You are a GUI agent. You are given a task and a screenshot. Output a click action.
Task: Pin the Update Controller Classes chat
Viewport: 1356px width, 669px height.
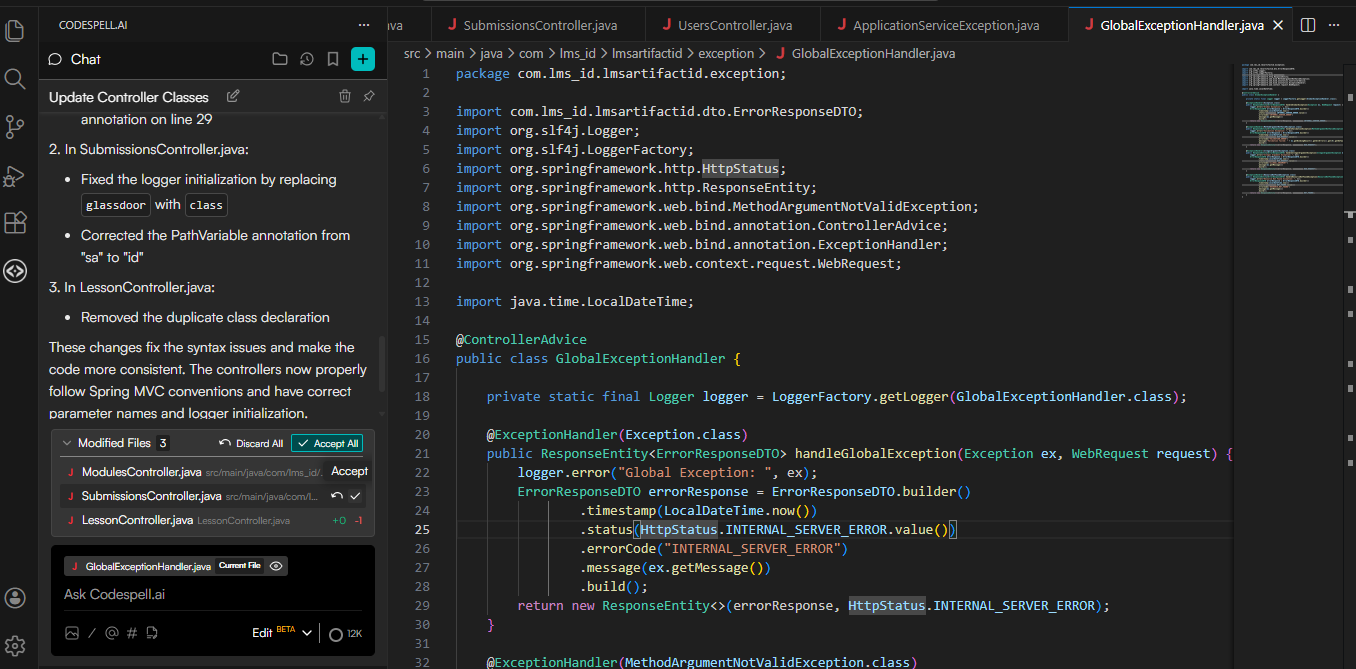pyautogui.click(x=369, y=96)
